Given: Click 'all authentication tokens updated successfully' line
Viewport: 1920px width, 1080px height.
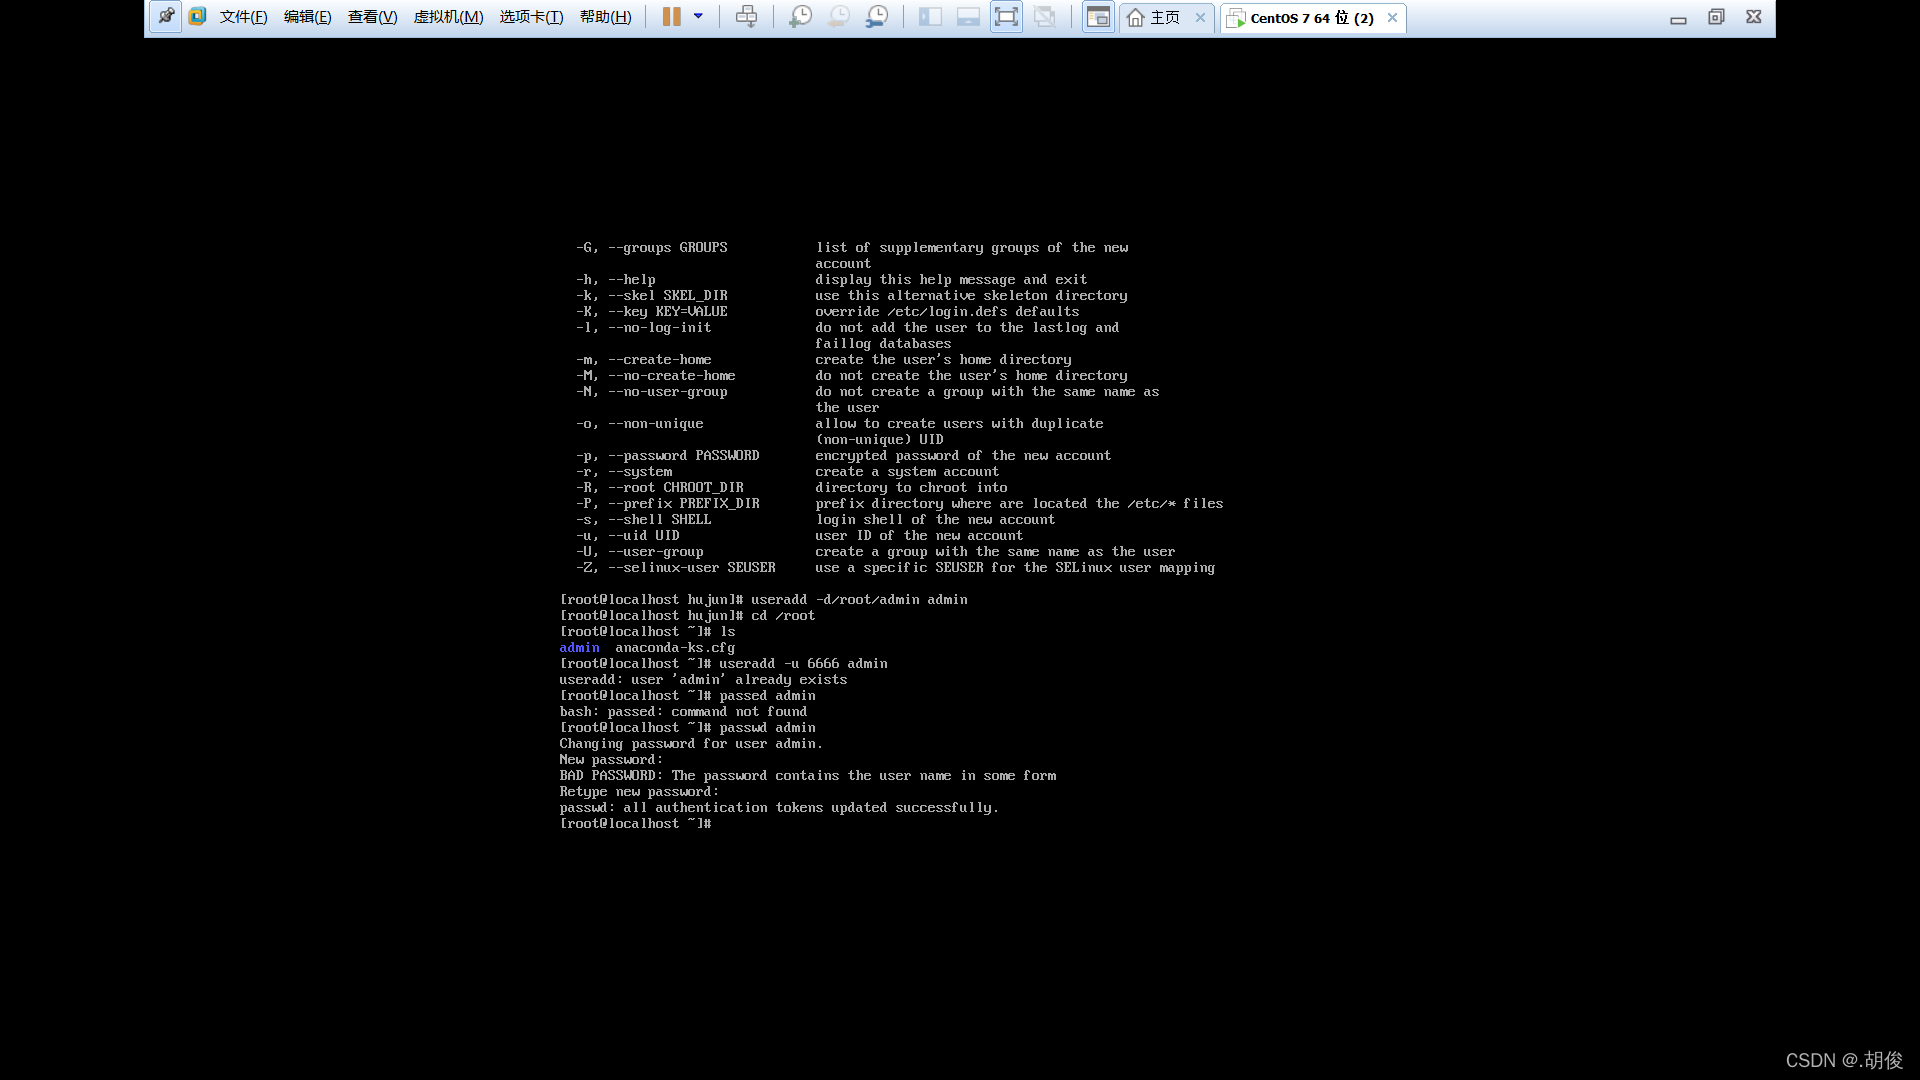Looking at the screenshot, I should pos(779,807).
